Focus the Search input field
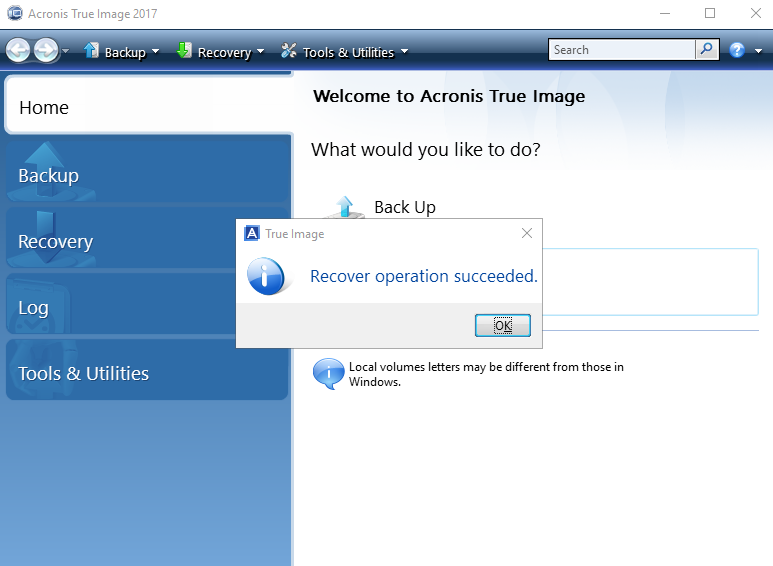The width and height of the screenshot is (773, 566). pyautogui.click(x=622, y=50)
